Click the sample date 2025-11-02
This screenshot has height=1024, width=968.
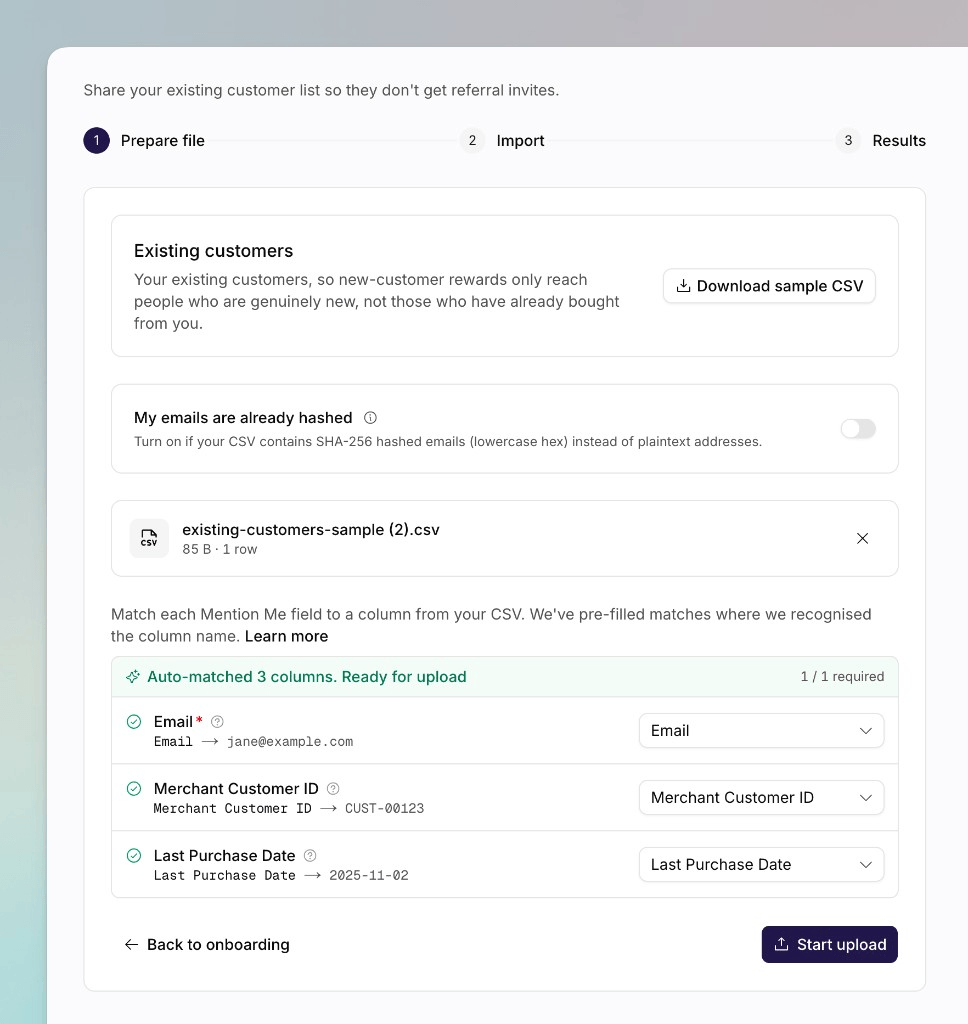tap(368, 876)
